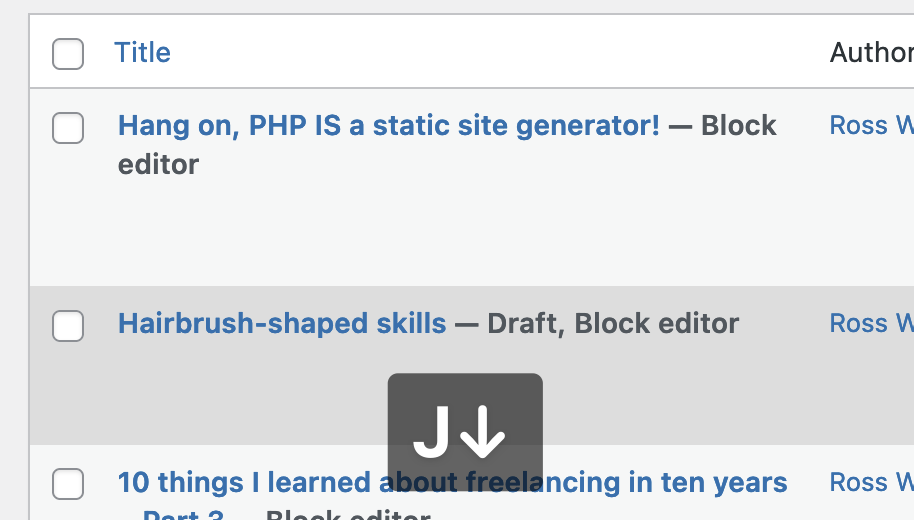Viewport: 914px width, 520px height.
Task: Click author Ross W in the 10 things row
Action: click(870, 483)
